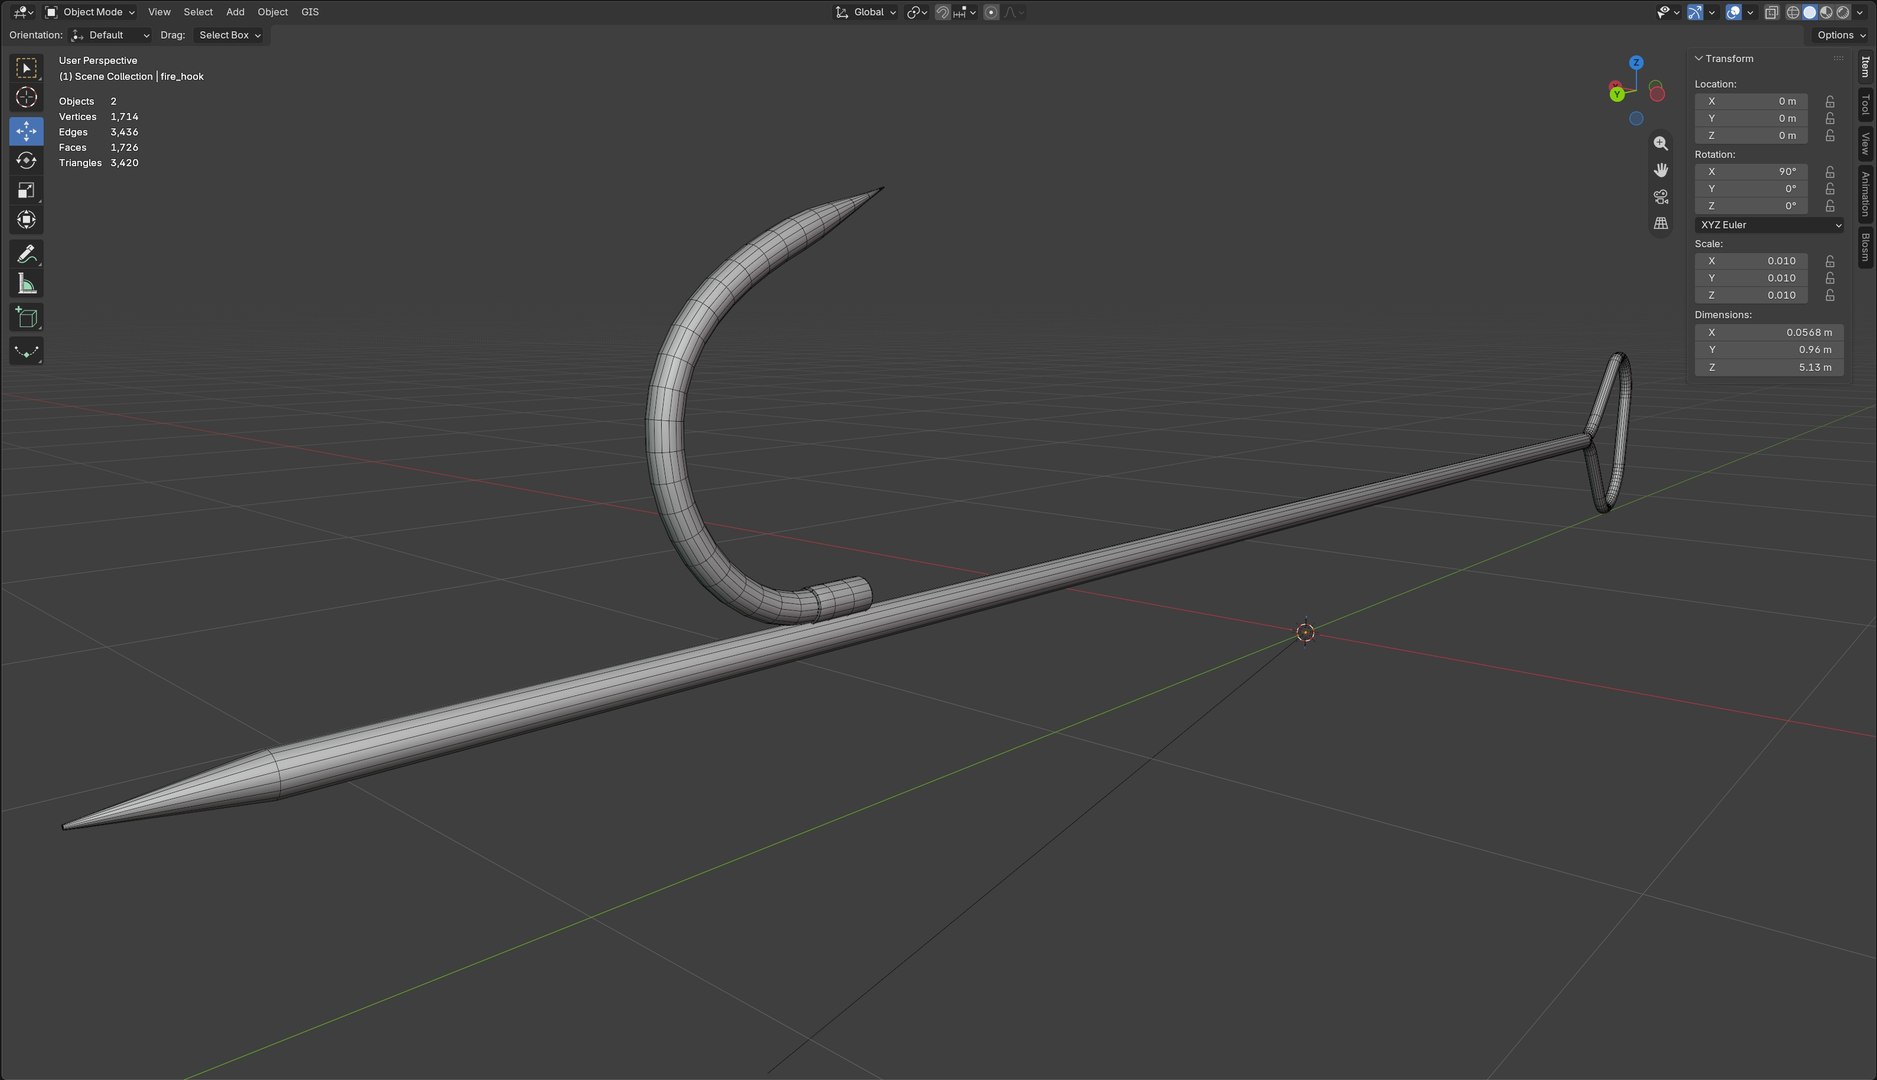Activate the combined Transform tool

(x=27, y=220)
